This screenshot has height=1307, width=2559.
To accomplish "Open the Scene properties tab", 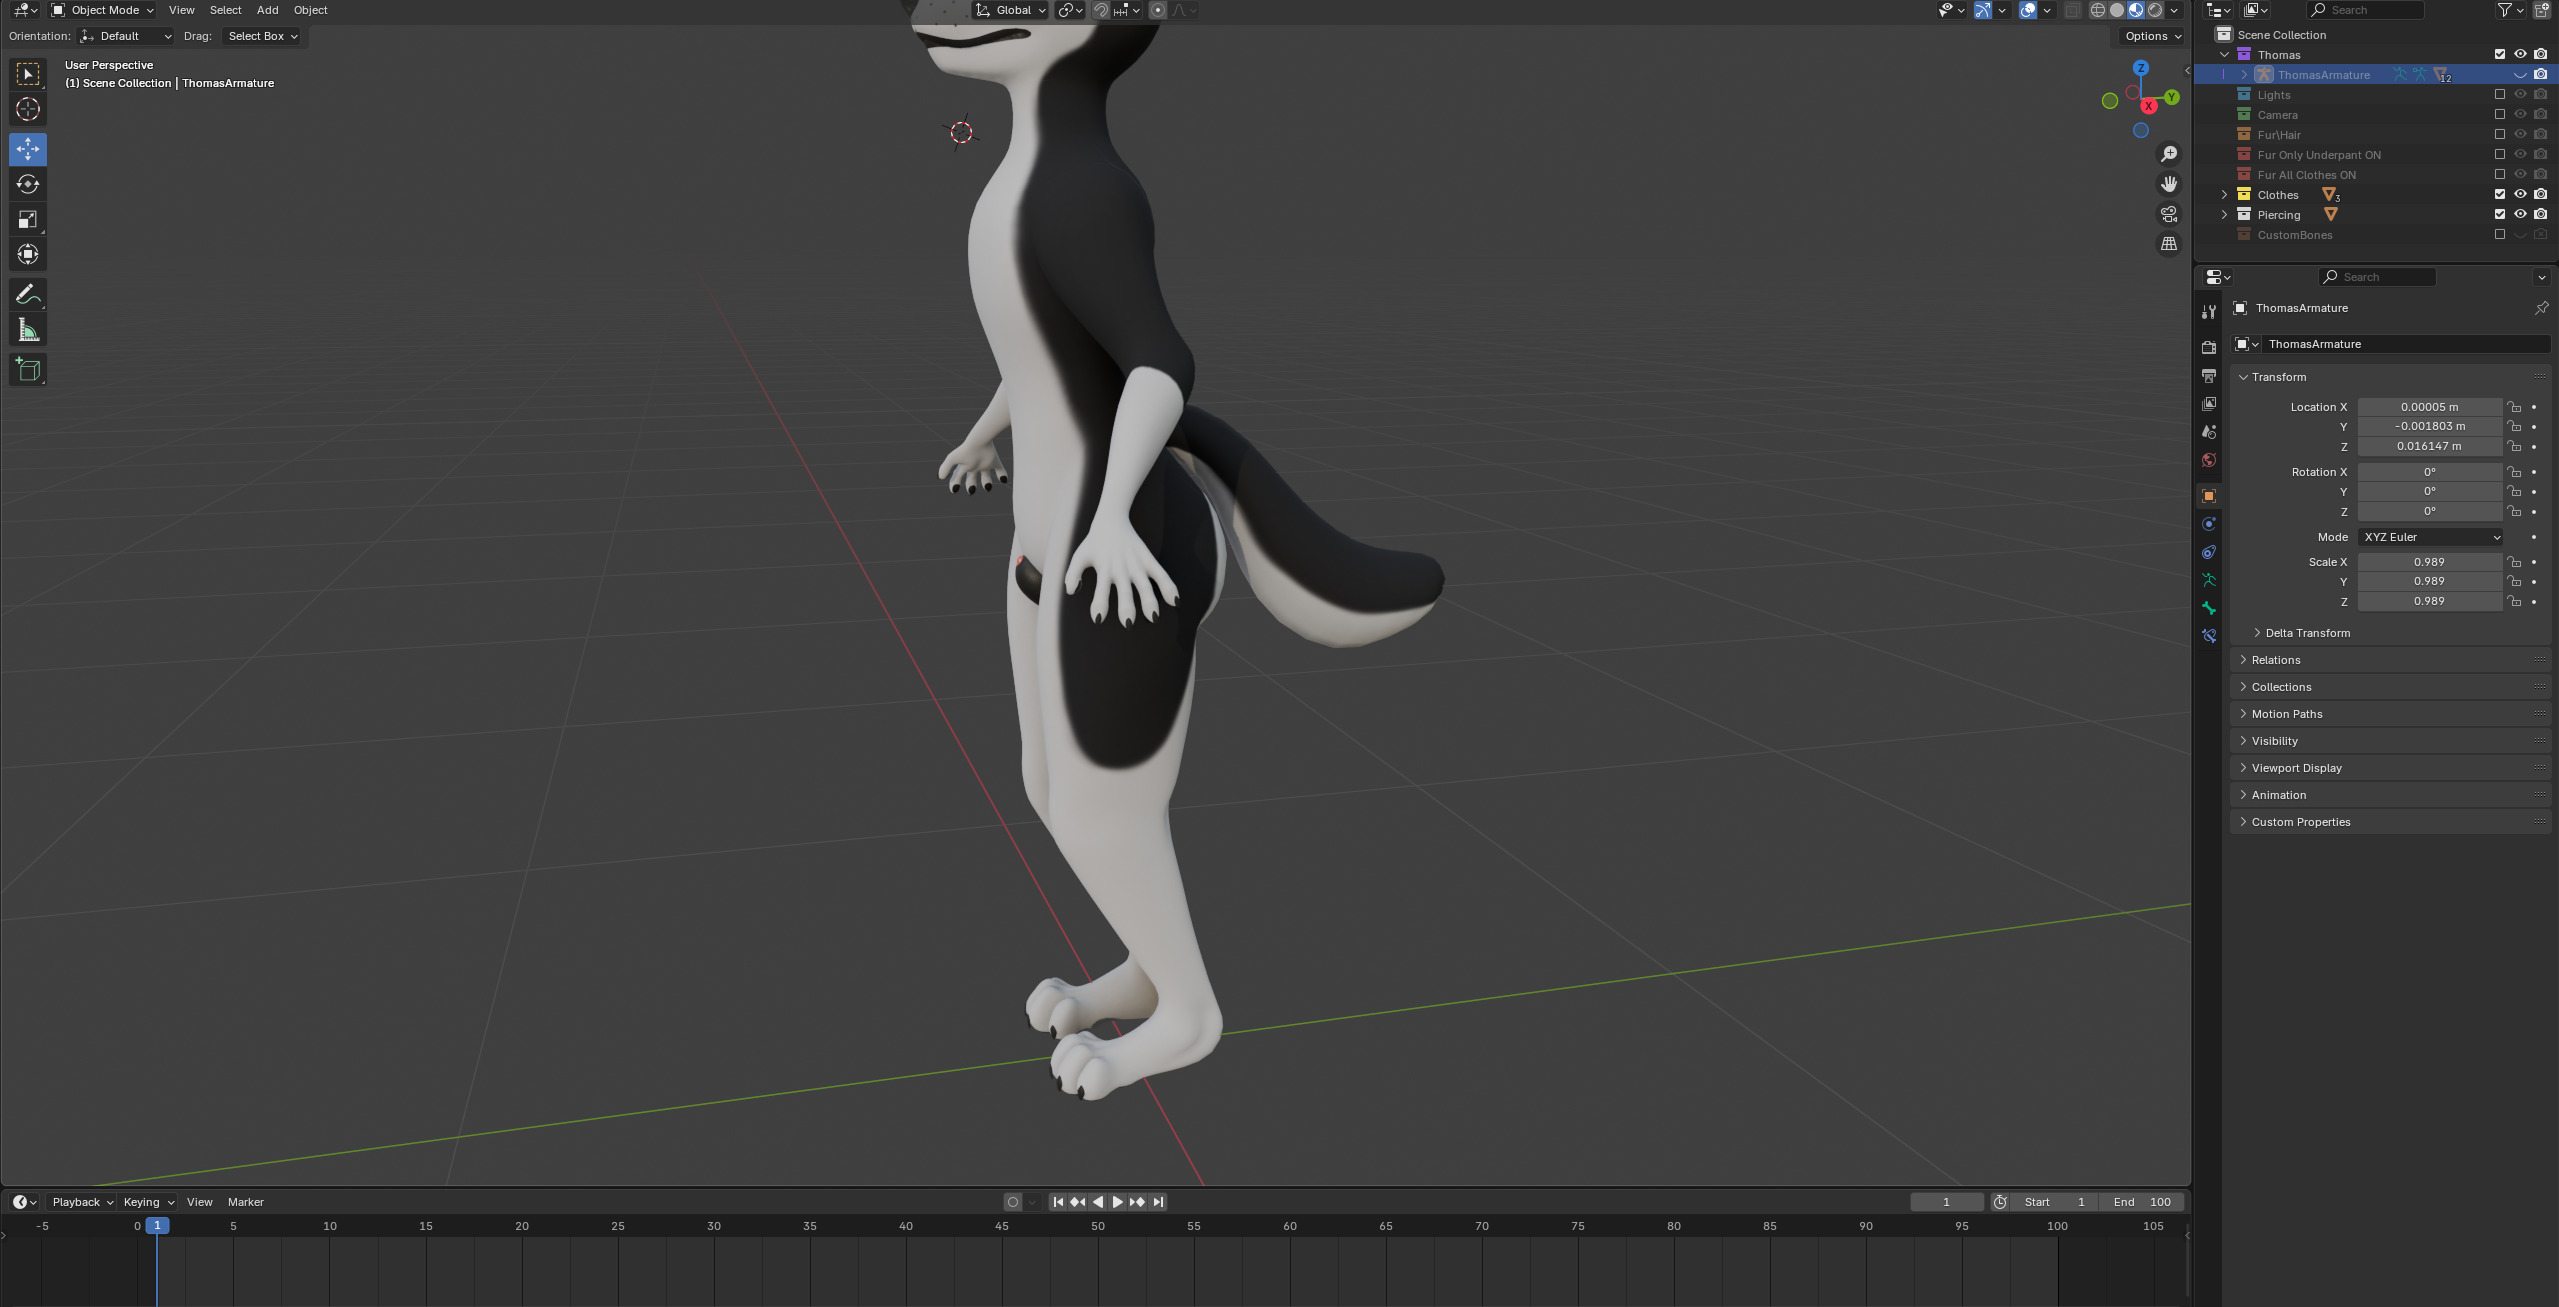I will coord(2209,432).
